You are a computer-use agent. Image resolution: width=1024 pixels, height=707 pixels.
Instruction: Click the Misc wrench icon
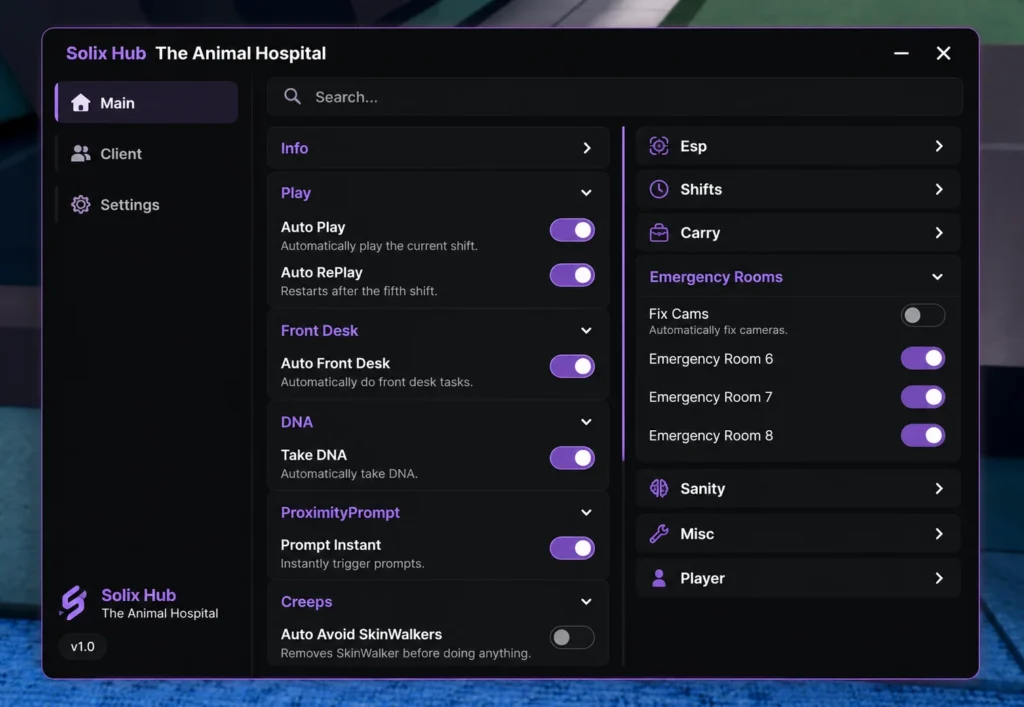click(x=659, y=533)
